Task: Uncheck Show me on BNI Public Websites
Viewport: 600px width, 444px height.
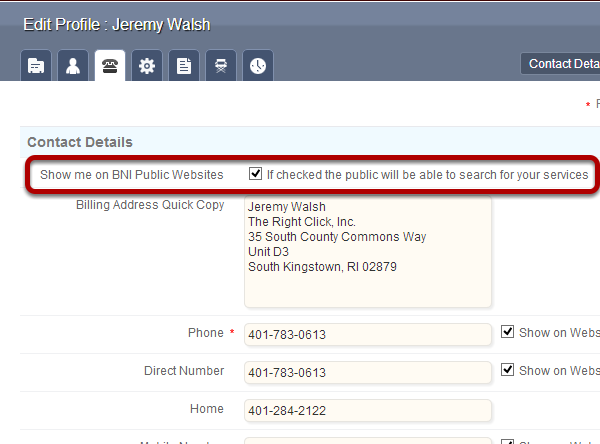Action: pos(256,174)
